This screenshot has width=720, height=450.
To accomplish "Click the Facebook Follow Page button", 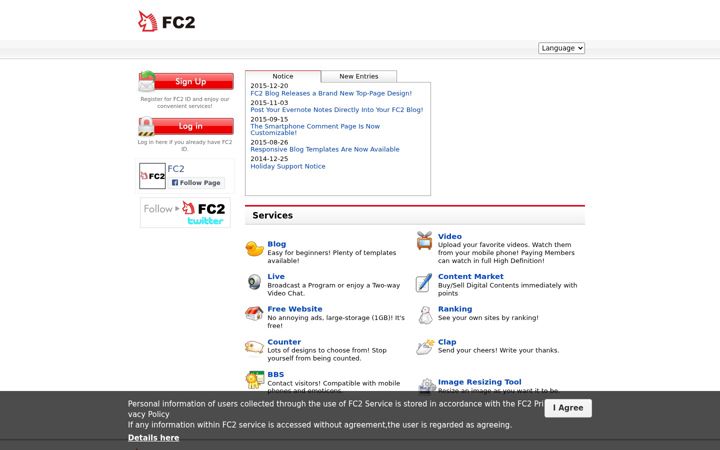I will 196,182.
